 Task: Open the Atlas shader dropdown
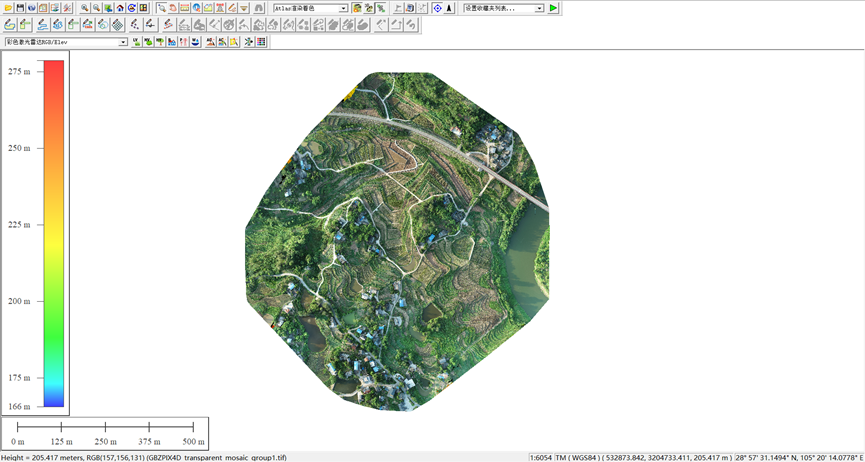310,8
